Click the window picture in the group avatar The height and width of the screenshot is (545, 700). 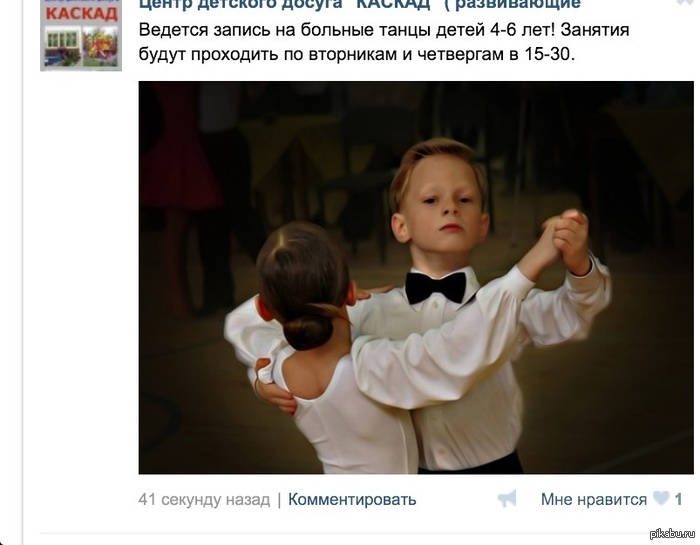(x=62, y=46)
